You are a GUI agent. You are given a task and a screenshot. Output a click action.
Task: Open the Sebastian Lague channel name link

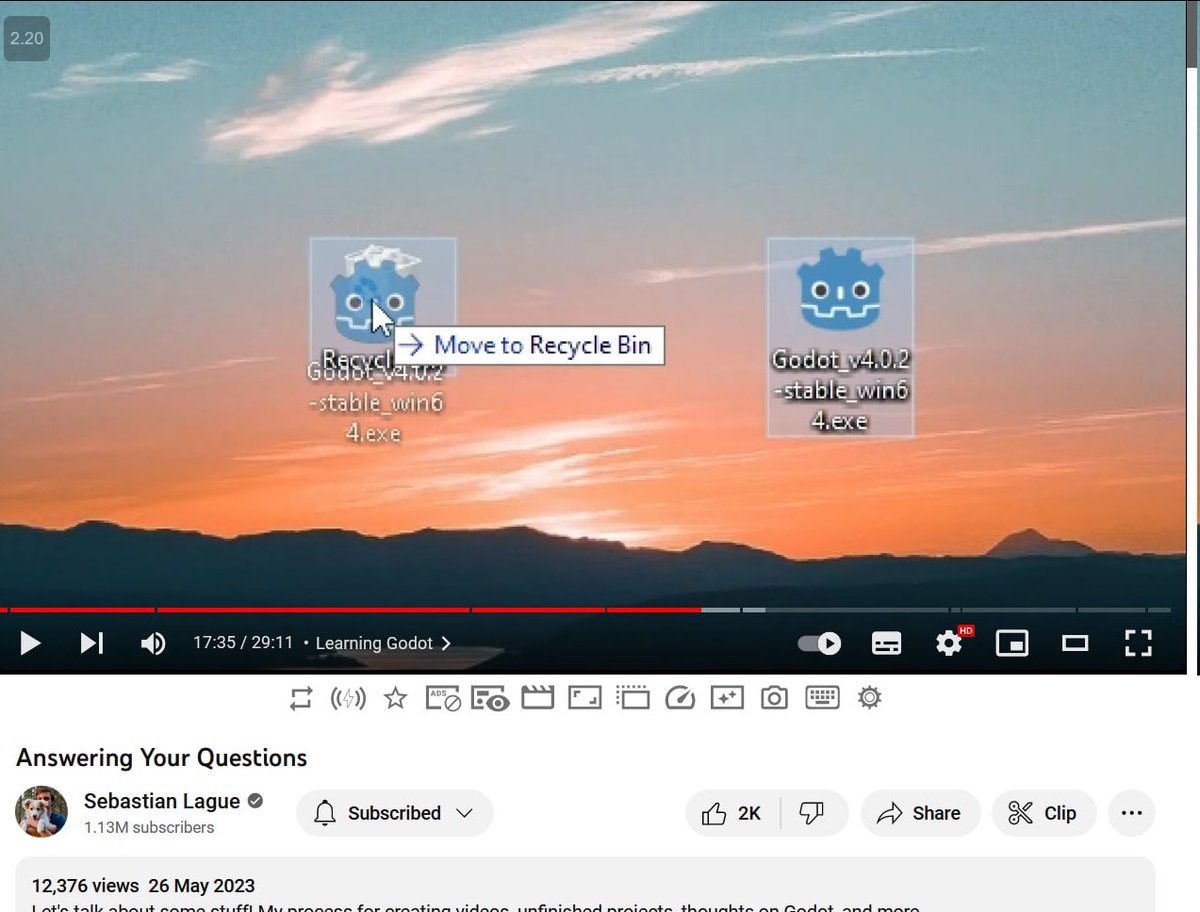pos(162,801)
